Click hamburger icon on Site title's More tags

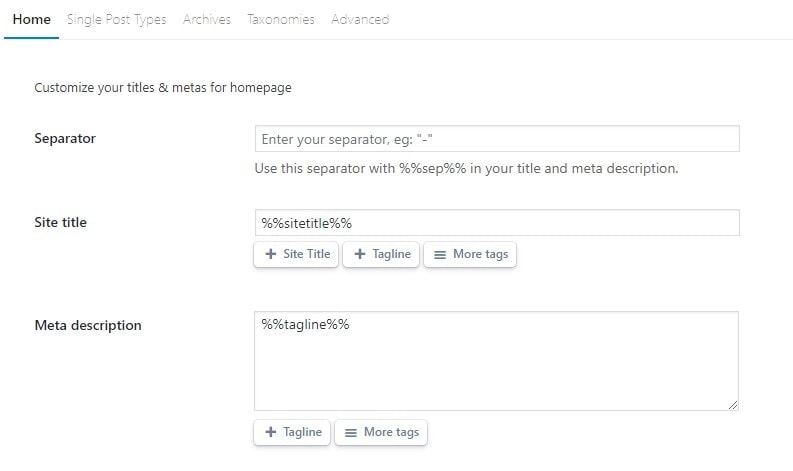coord(439,254)
